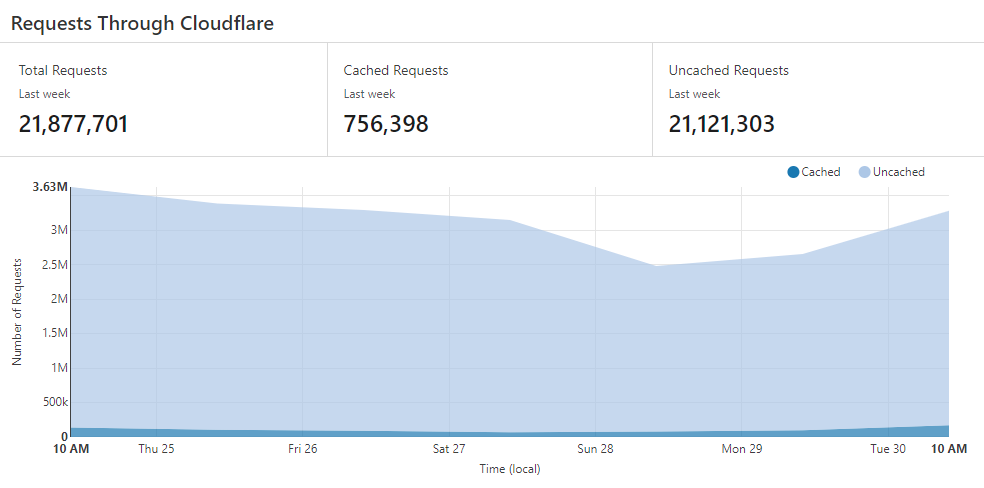Click the Thu 25 x-axis label
The width and height of the screenshot is (984, 488).
[156, 449]
